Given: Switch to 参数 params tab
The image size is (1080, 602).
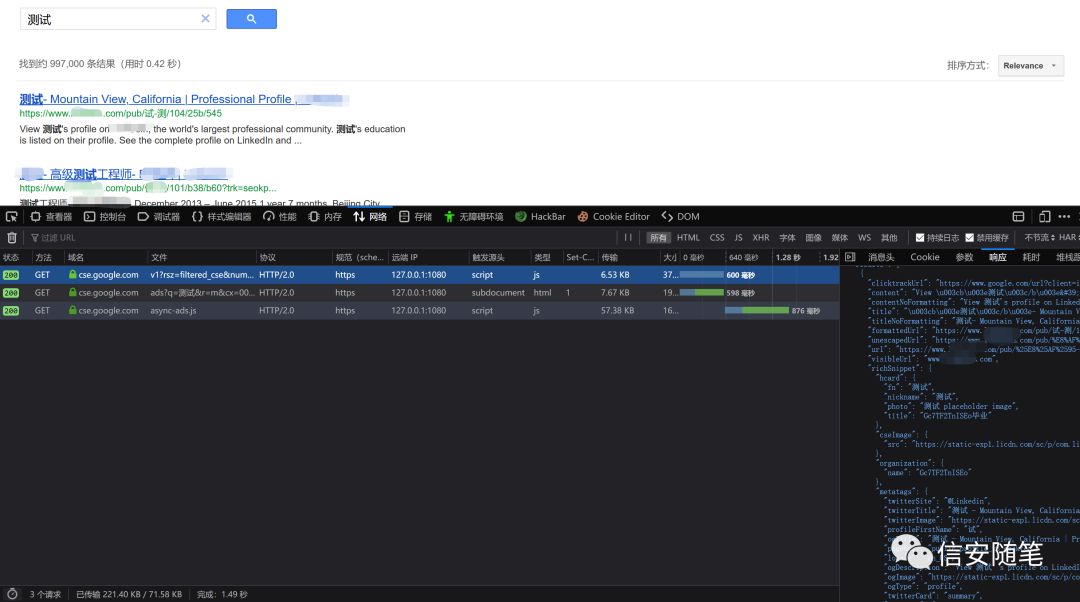Looking at the screenshot, I should (964, 258).
